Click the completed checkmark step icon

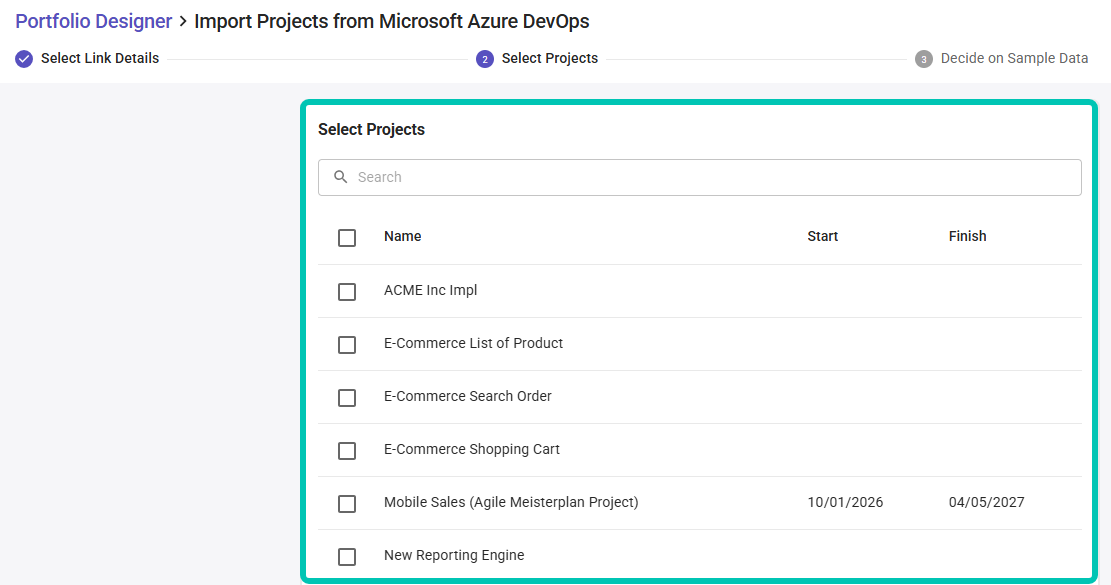pyautogui.click(x=24, y=59)
